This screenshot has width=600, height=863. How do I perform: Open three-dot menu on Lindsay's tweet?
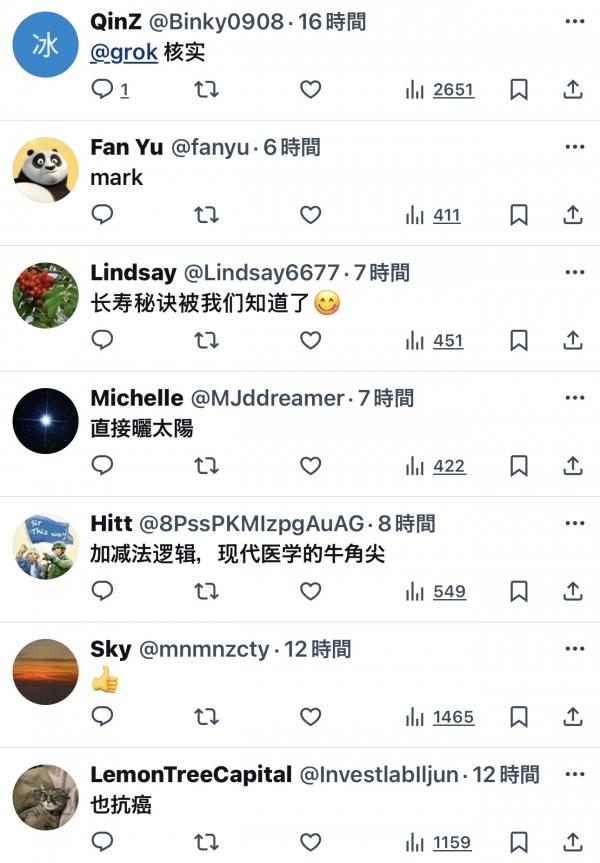click(575, 272)
